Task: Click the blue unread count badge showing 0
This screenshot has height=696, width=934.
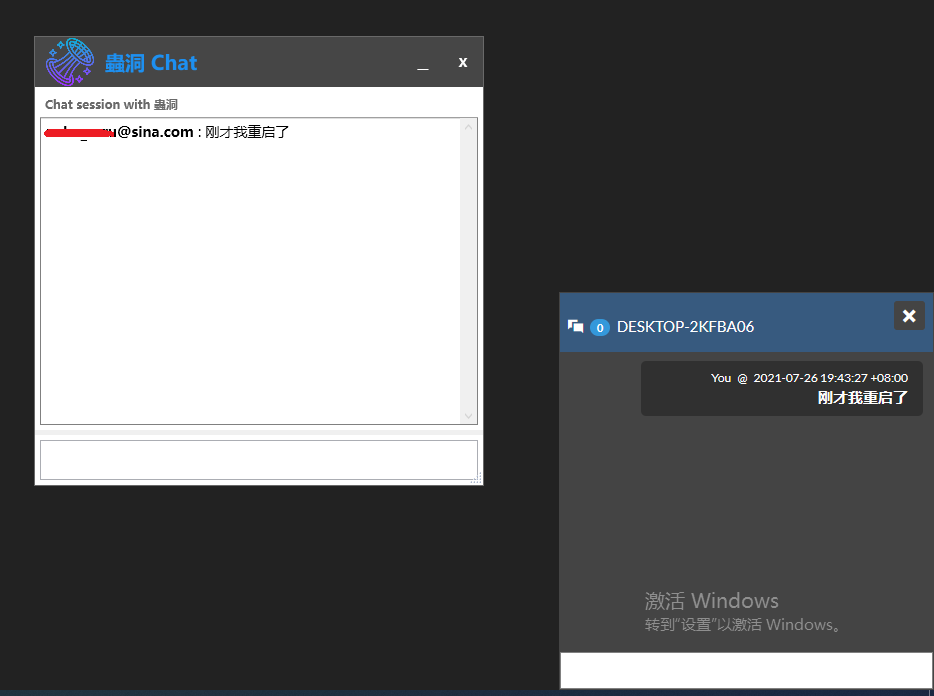Action: (x=600, y=327)
